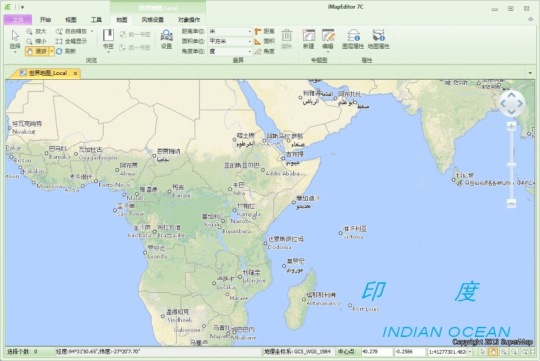Open 图层属性 layer properties
This screenshot has width=540, height=361.
tap(353, 39)
